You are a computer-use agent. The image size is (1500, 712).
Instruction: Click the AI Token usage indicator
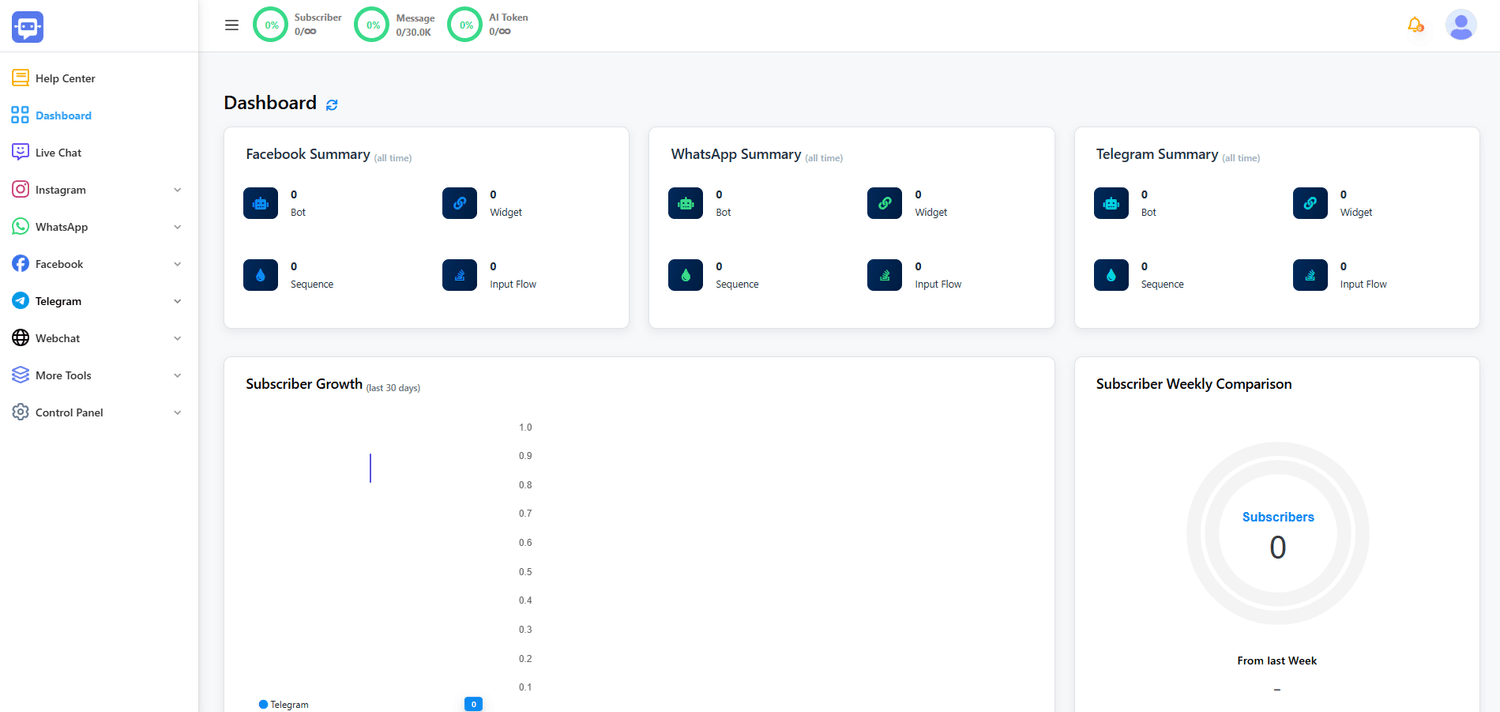pos(464,25)
